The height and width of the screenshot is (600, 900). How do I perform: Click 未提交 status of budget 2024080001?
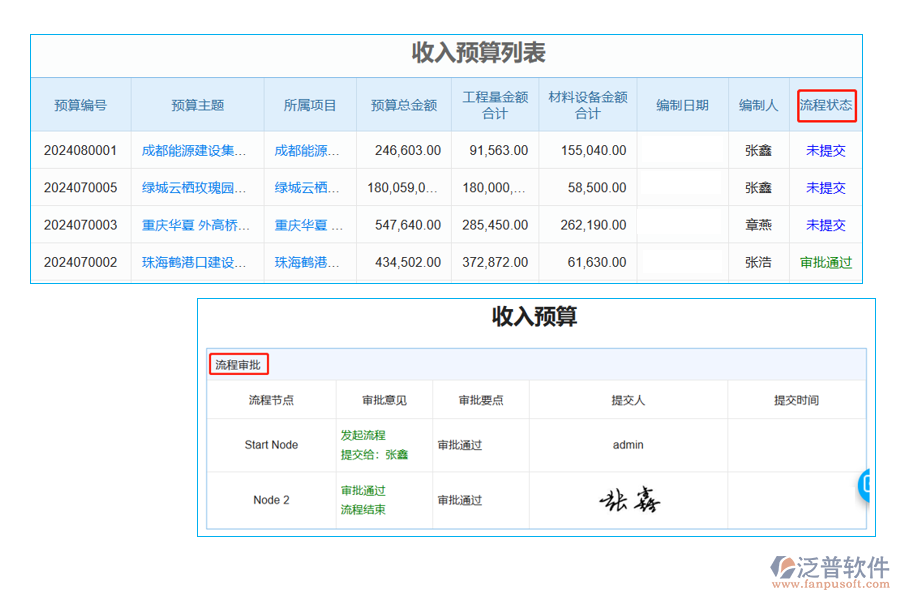(x=825, y=150)
